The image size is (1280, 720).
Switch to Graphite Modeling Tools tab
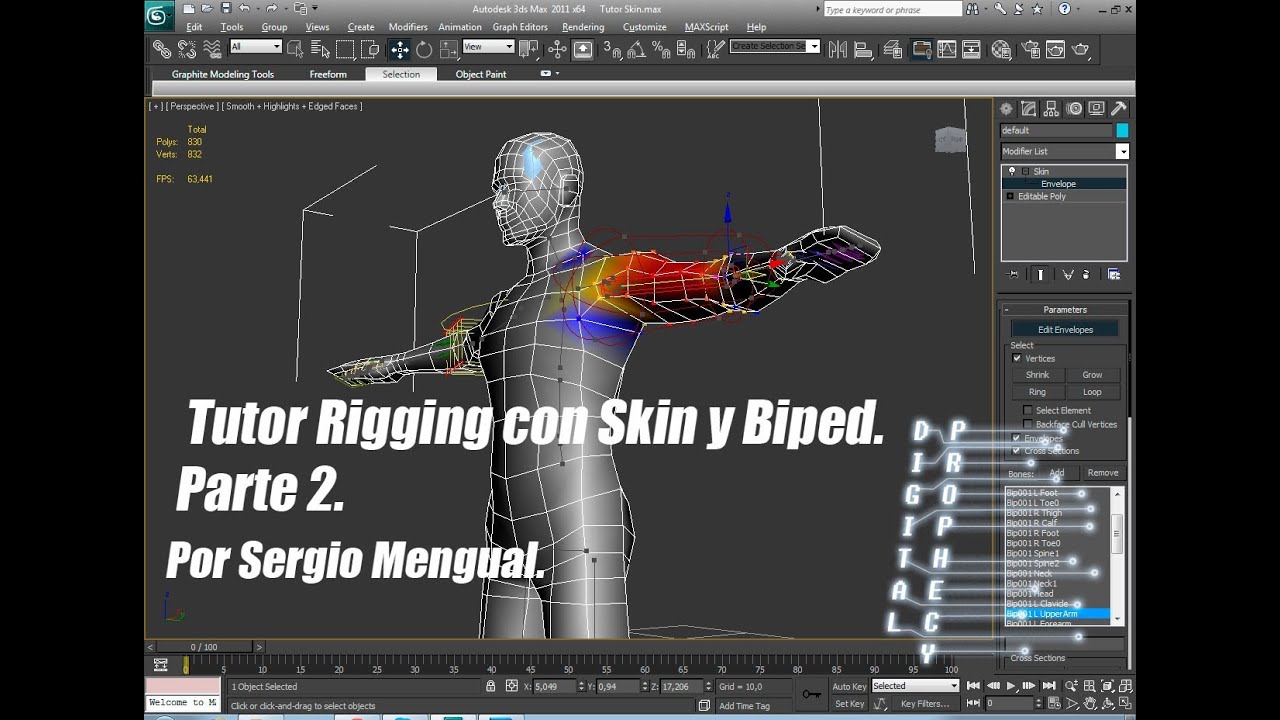click(x=223, y=74)
